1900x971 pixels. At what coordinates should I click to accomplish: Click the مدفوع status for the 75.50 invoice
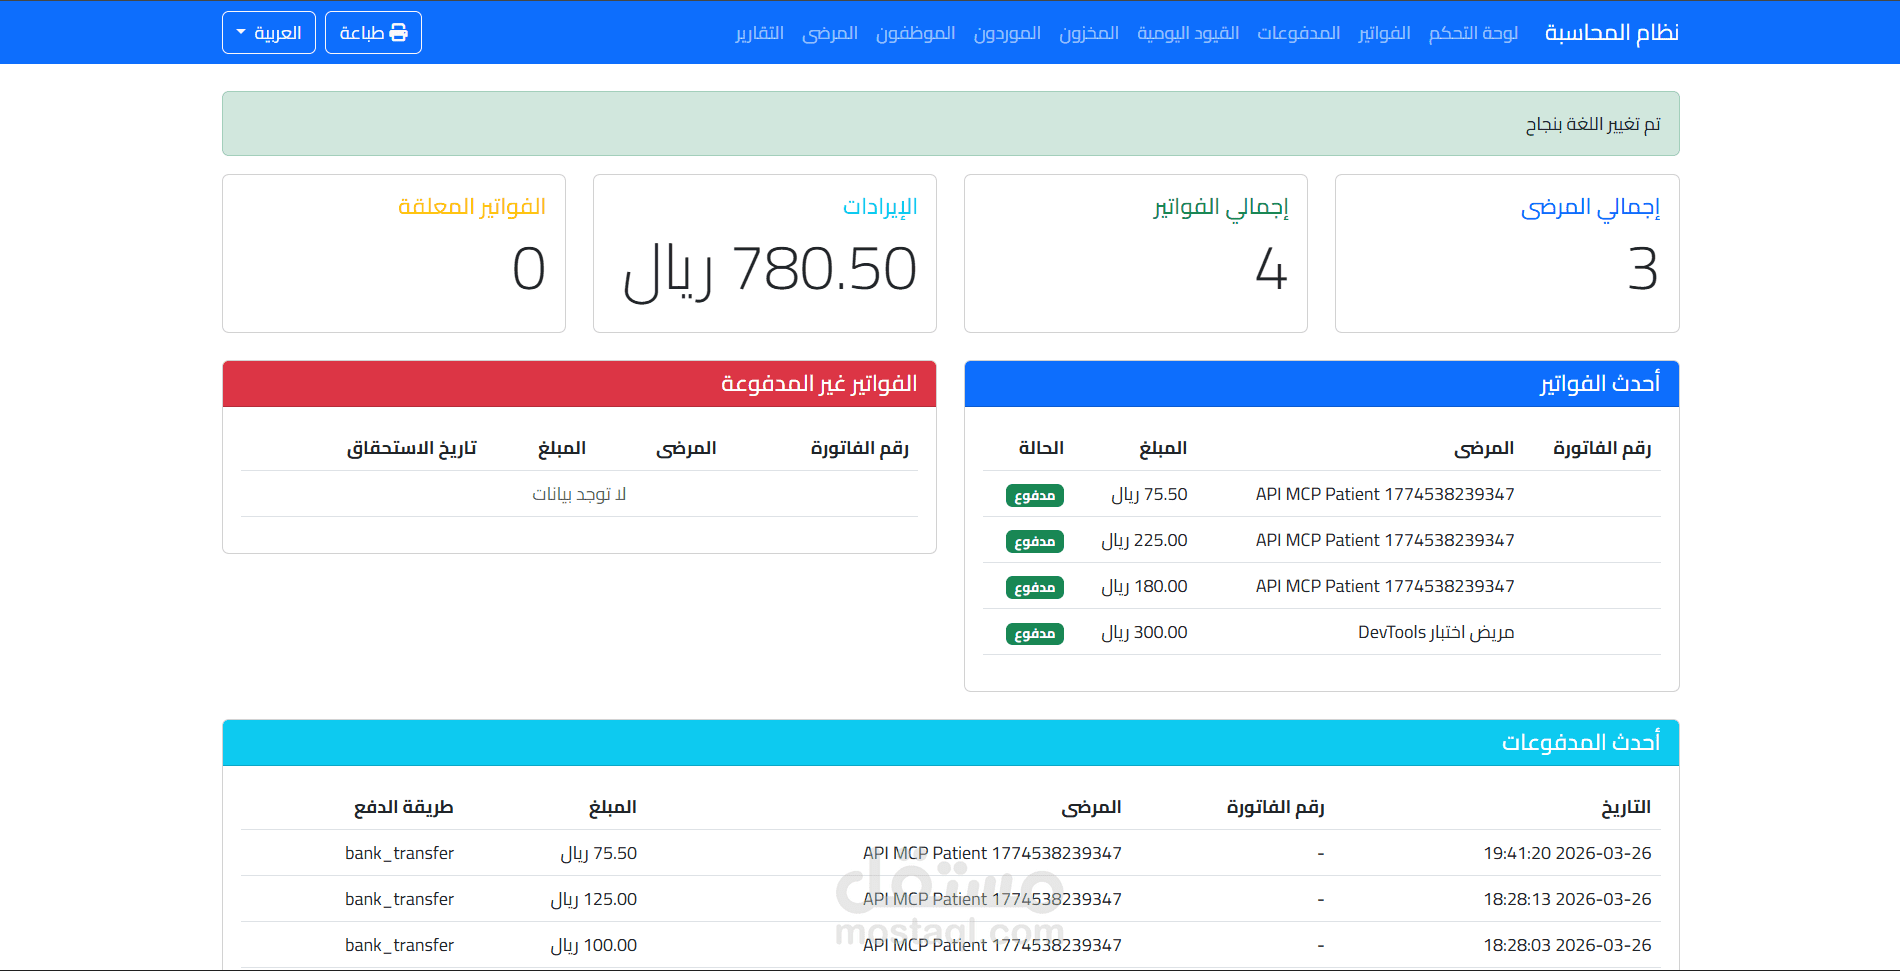pos(1034,495)
